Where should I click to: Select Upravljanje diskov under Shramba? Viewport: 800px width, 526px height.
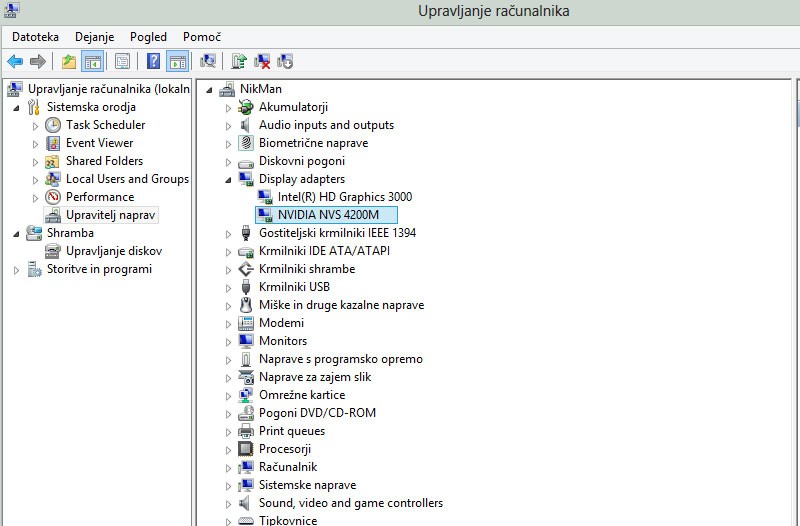pyautogui.click(x=113, y=251)
